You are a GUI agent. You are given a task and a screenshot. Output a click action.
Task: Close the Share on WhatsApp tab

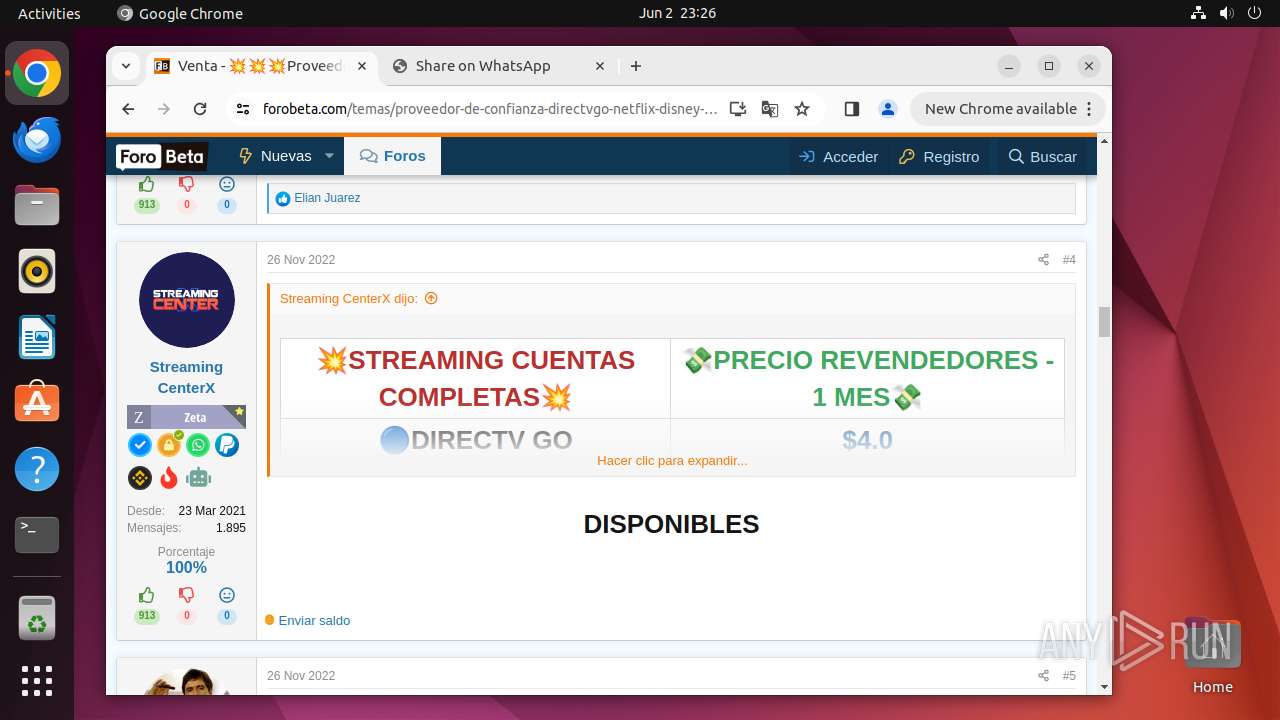coord(600,66)
